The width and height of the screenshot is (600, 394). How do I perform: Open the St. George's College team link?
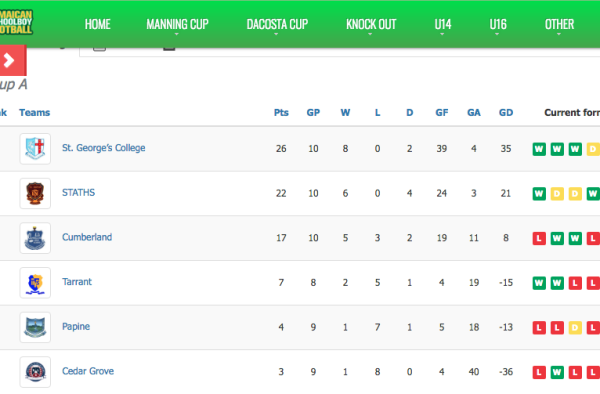pyautogui.click(x=104, y=148)
